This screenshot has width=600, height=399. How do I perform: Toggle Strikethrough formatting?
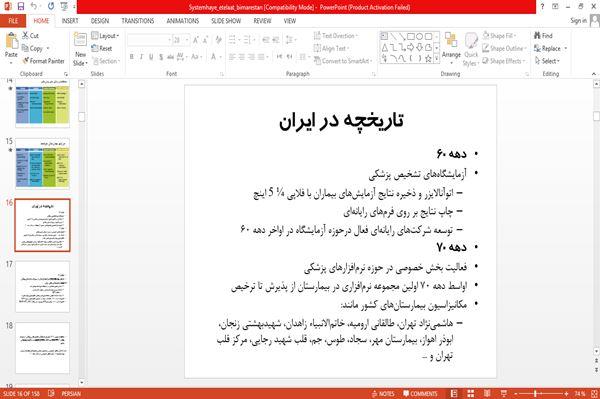171,57
